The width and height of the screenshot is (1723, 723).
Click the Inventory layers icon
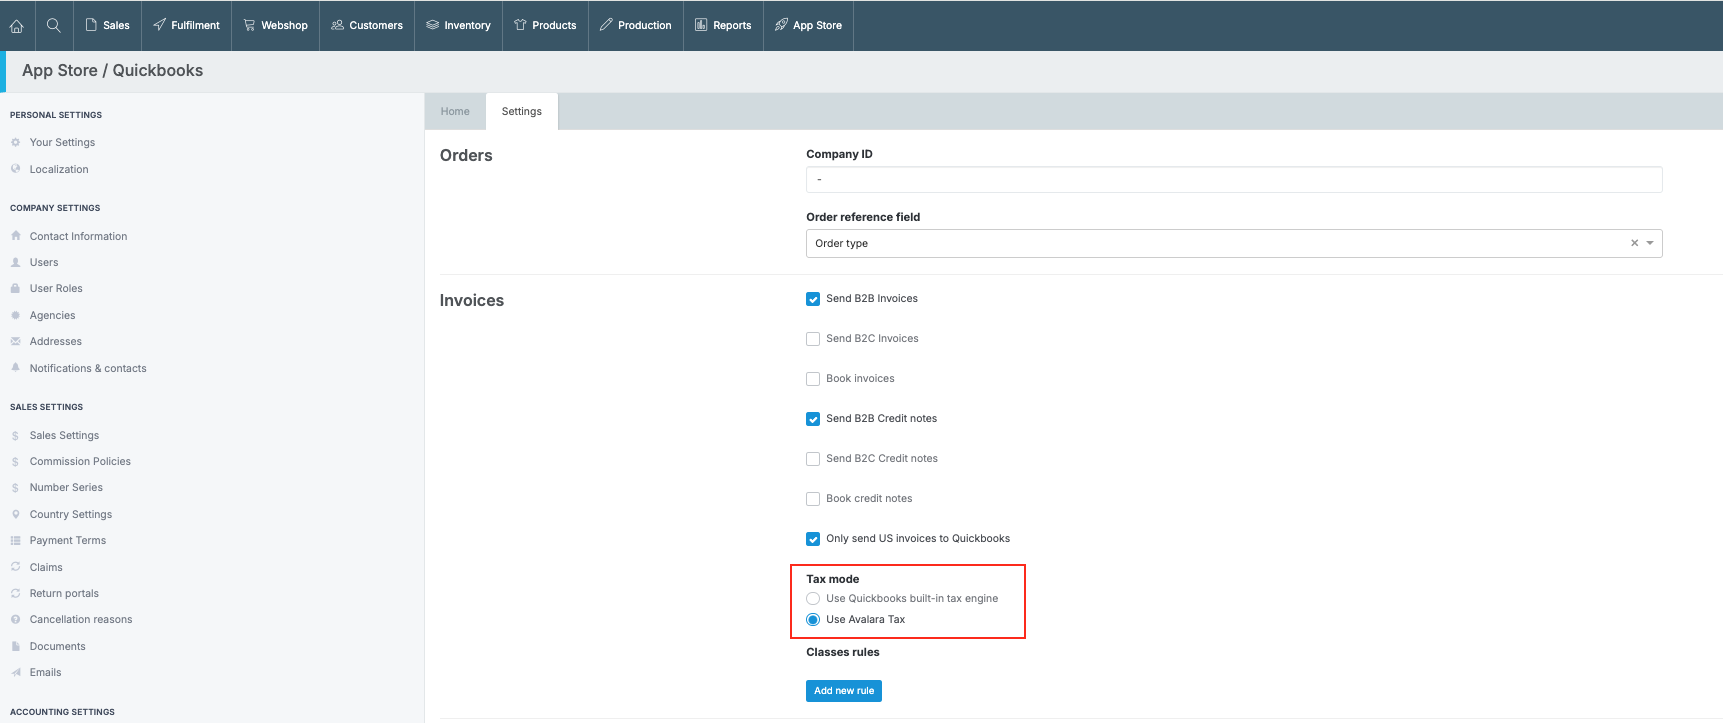(433, 25)
